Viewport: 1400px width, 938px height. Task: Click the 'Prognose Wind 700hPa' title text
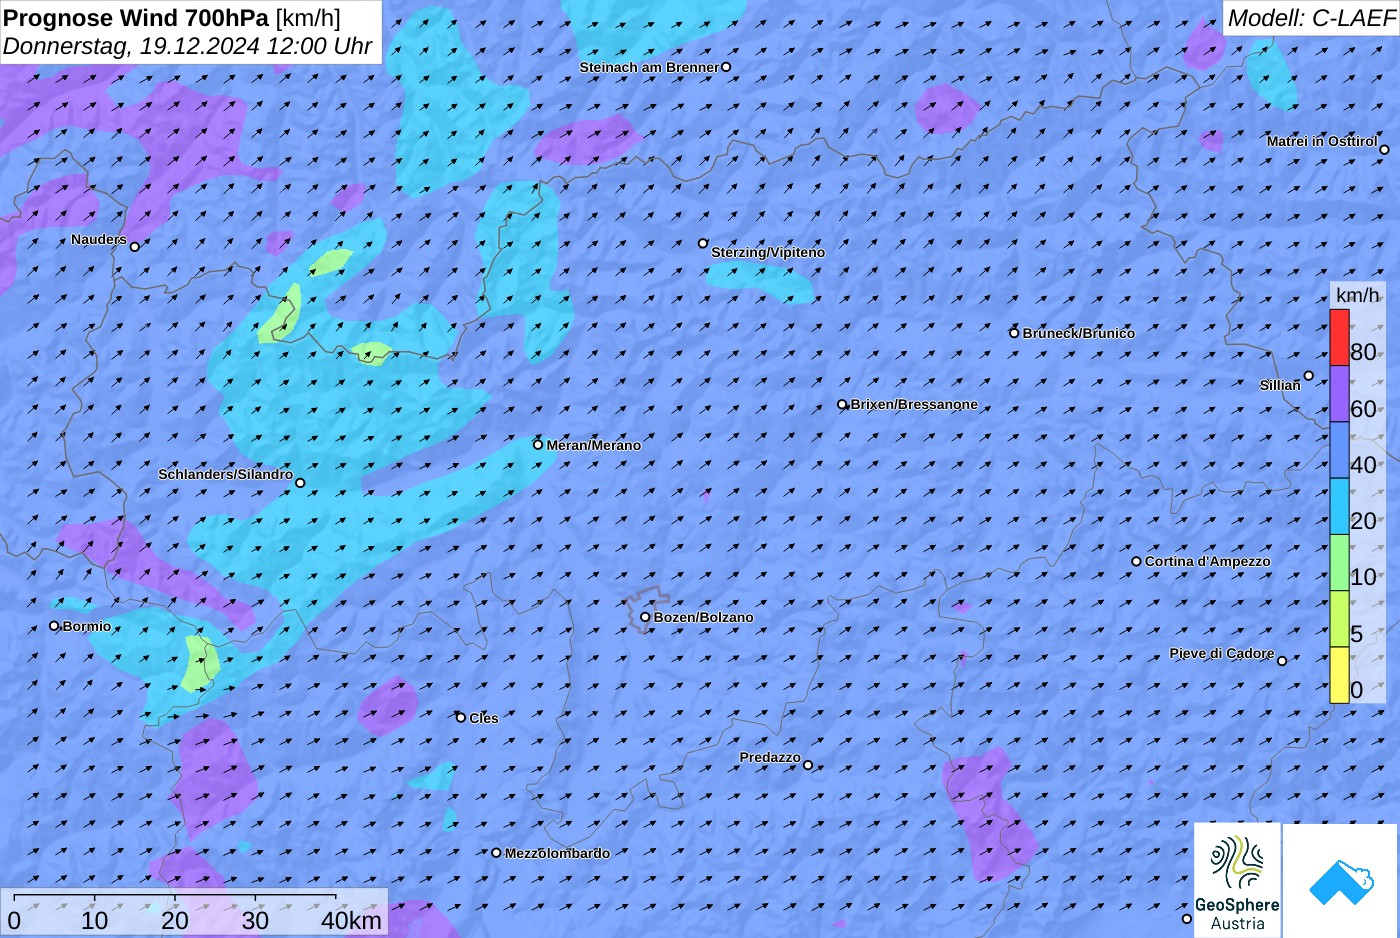[x=137, y=17]
